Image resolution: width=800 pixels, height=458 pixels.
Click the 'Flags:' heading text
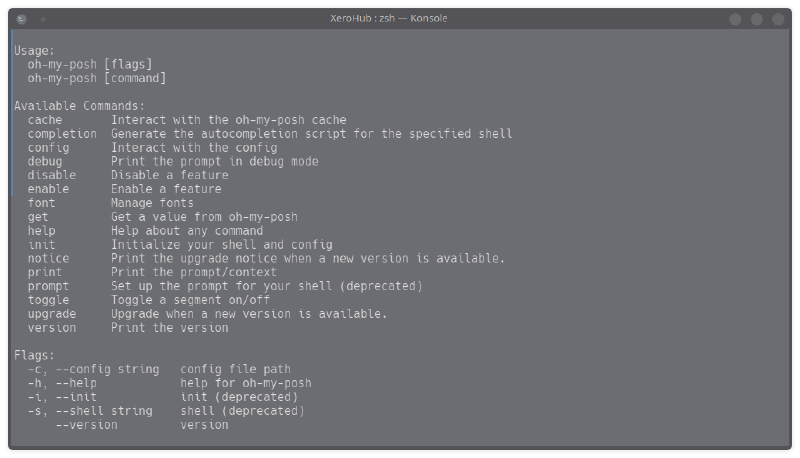coord(35,355)
